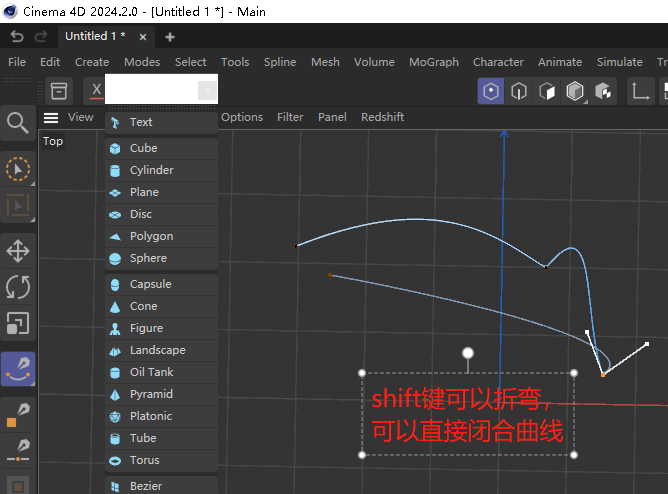Click the asset browser box icon
The height and width of the screenshot is (494, 668).
59,91
